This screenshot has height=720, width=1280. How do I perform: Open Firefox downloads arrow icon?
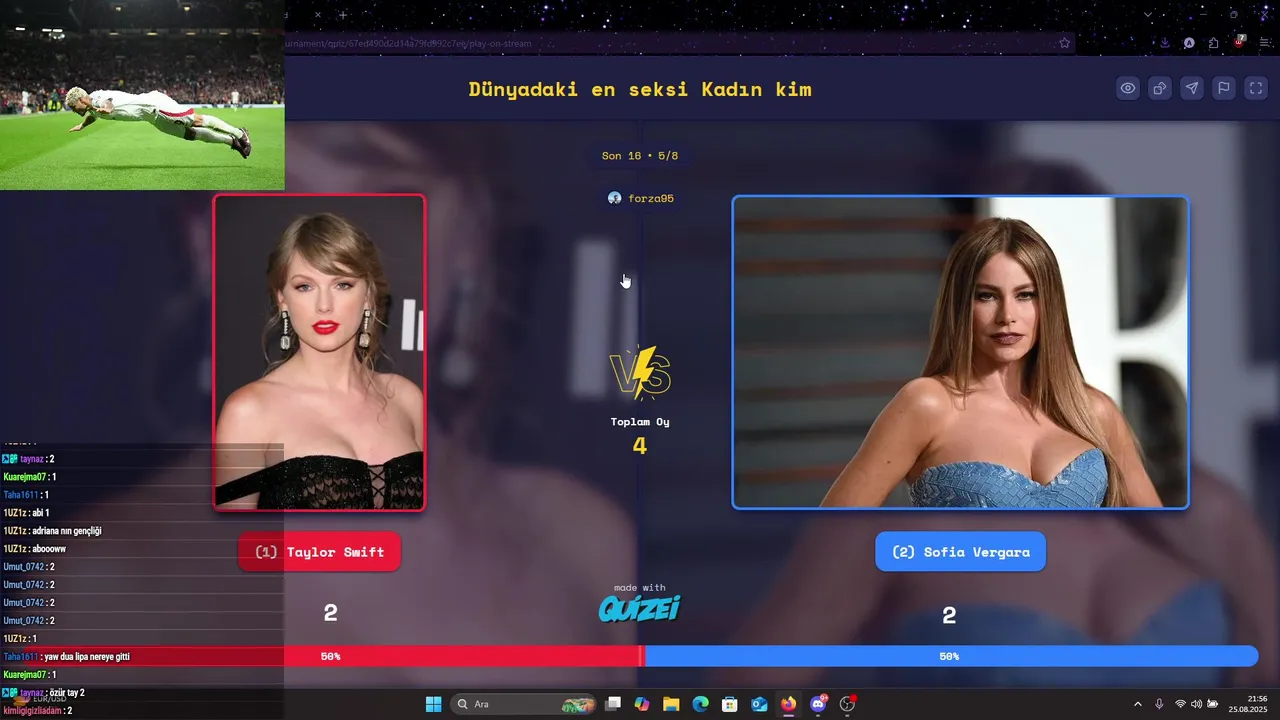click(x=1165, y=43)
